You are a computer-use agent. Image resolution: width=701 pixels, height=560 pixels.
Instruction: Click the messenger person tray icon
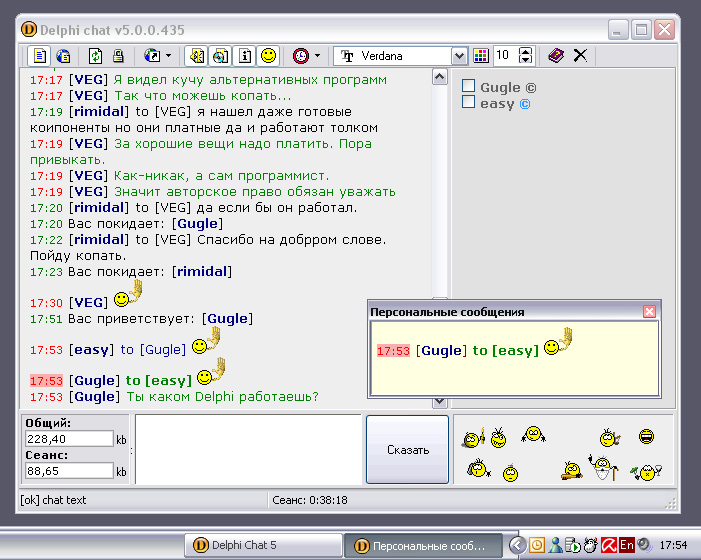[x=555, y=545]
